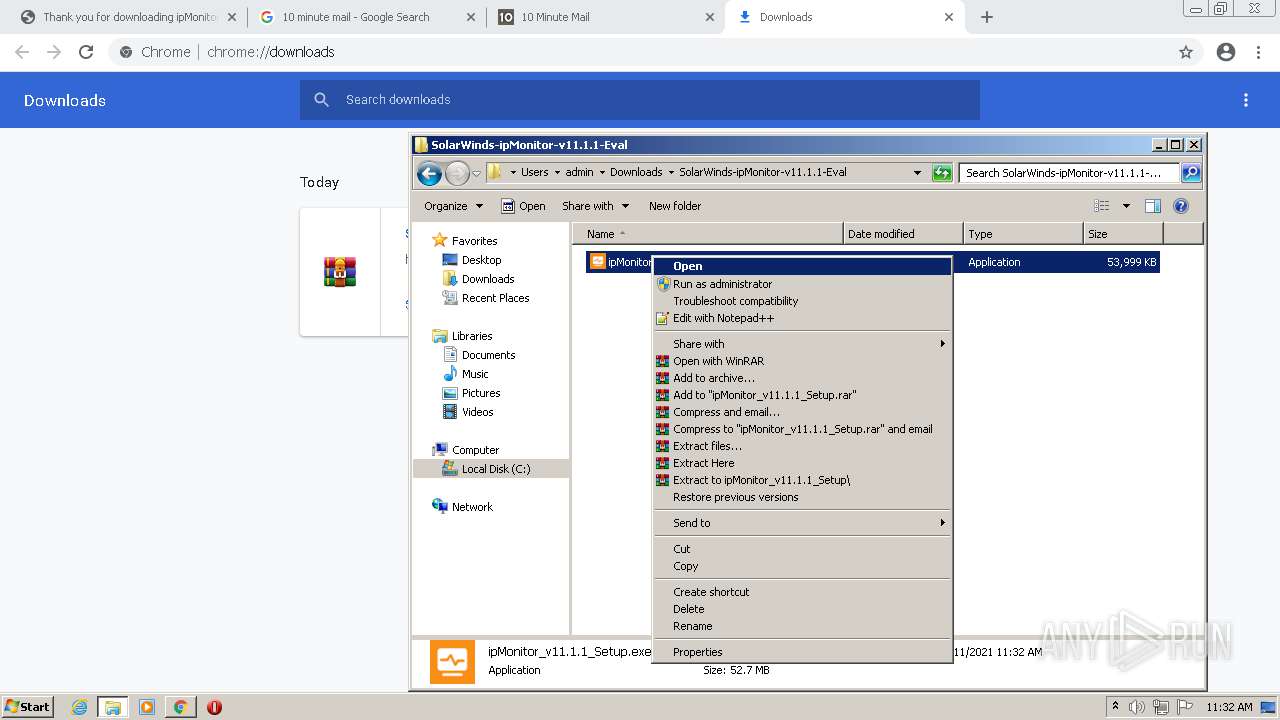Click the Search downloads field
Image resolution: width=1280 pixels, height=720 pixels.
point(640,100)
